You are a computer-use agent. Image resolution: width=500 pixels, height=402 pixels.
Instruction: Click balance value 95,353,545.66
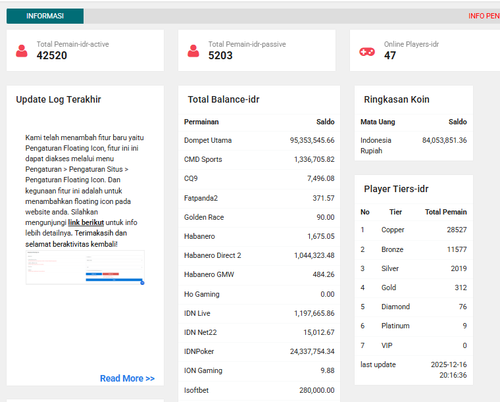click(312, 140)
